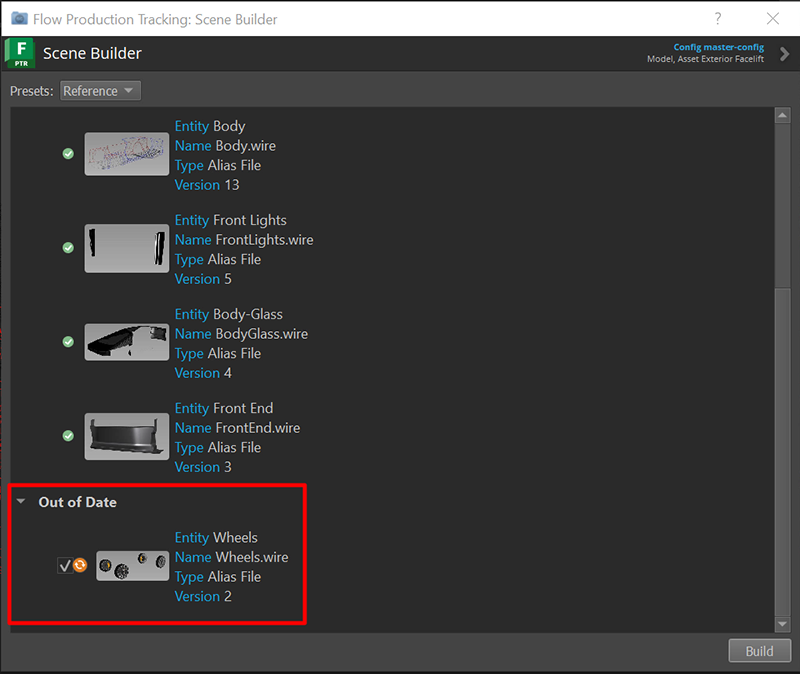The height and width of the screenshot is (674, 800).
Task: Click the Flow PTR logo icon
Action: (x=20, y=53)
